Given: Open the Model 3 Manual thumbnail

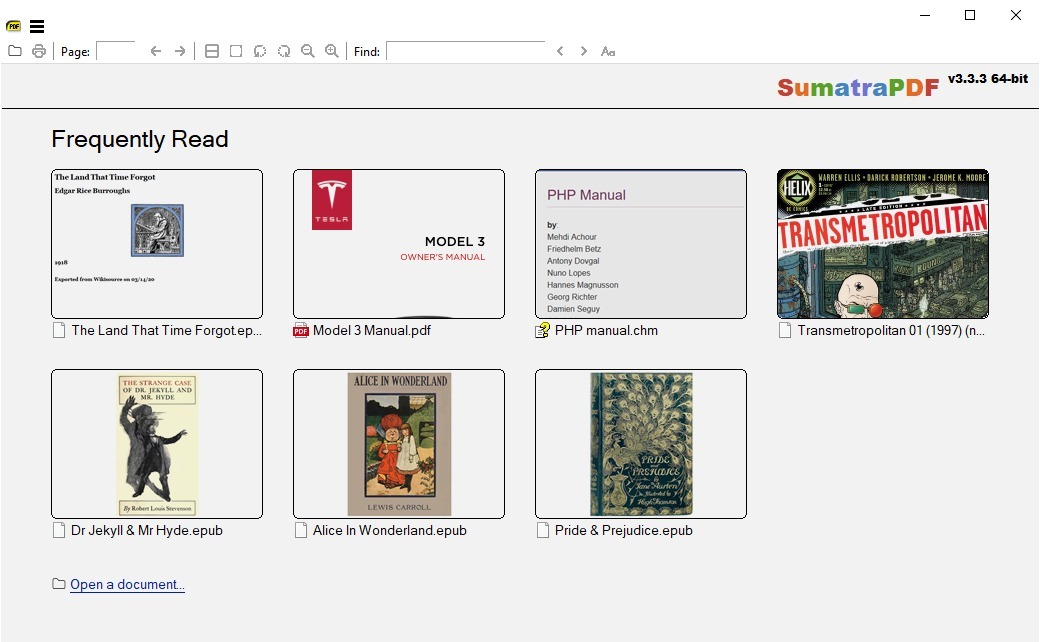Looking at the screenshot, I should point(398,243).
